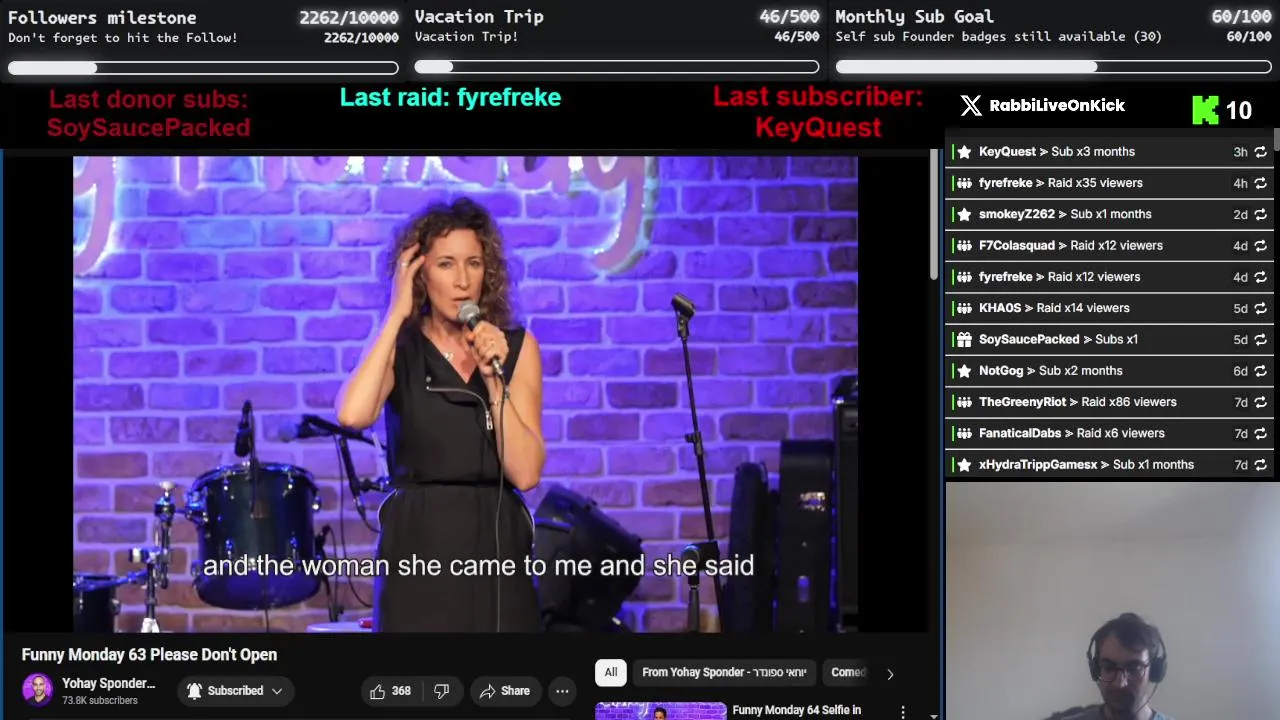Open Yohay Sponder channel avatar

[x=38, y=690]
